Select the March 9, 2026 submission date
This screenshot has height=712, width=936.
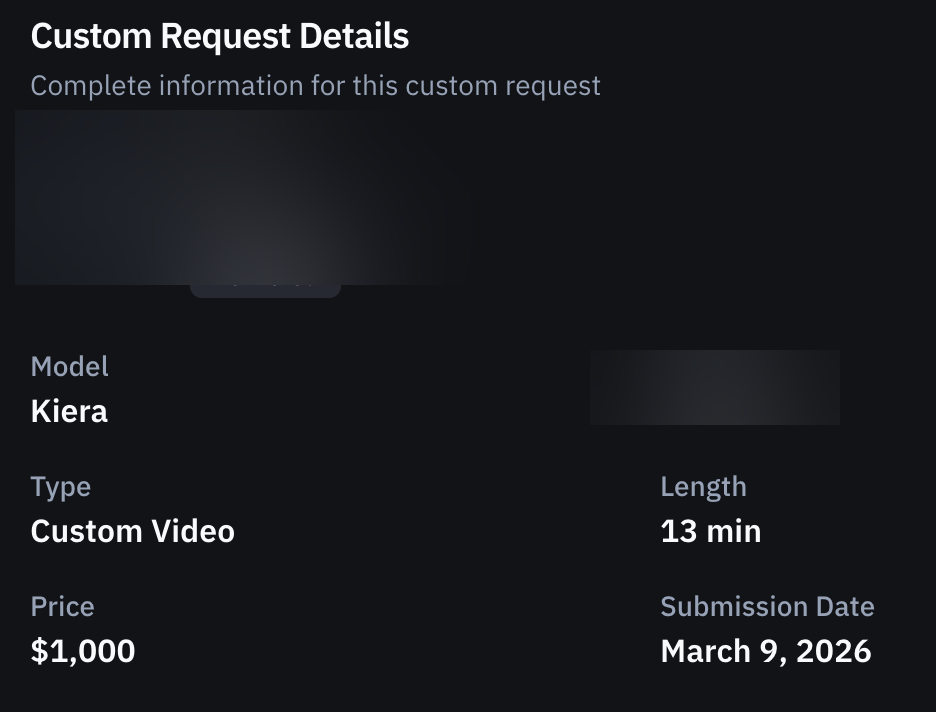pyautogui.click(x=765, y=651)
